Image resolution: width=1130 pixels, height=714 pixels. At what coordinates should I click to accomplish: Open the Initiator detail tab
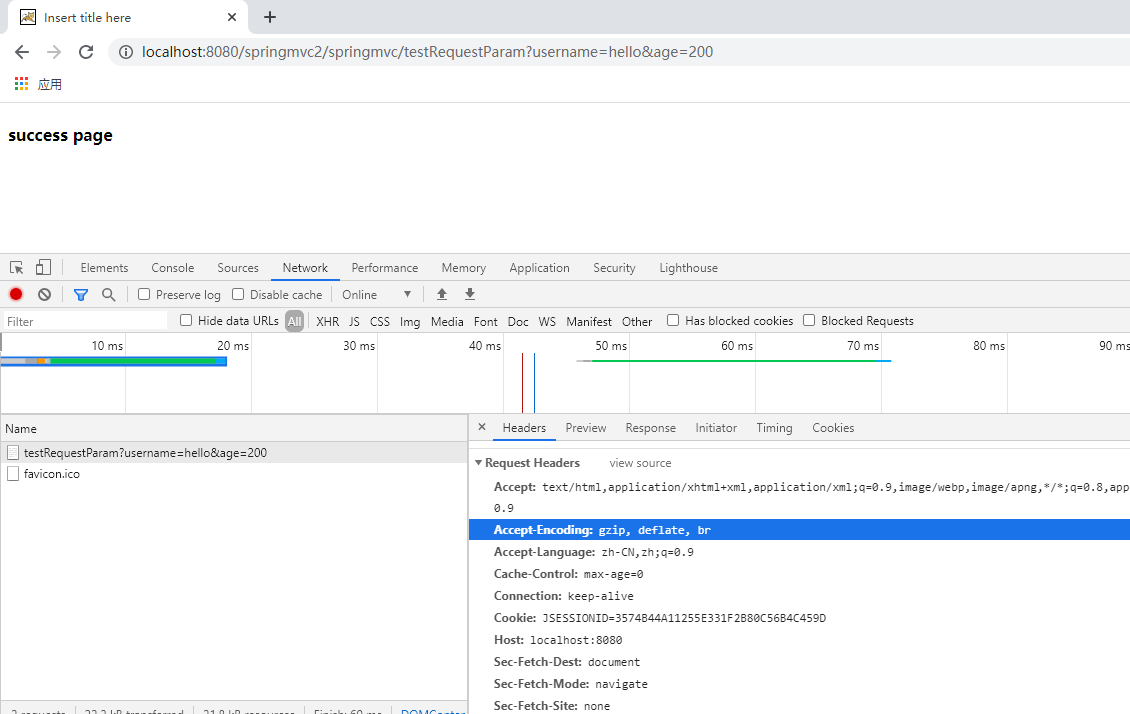click(x=716, y=427)
